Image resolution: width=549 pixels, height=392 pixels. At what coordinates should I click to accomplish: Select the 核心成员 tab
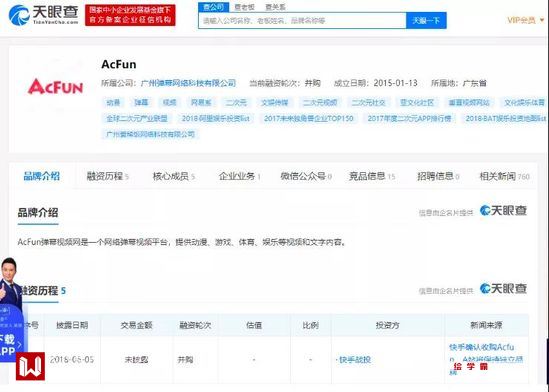174,176
